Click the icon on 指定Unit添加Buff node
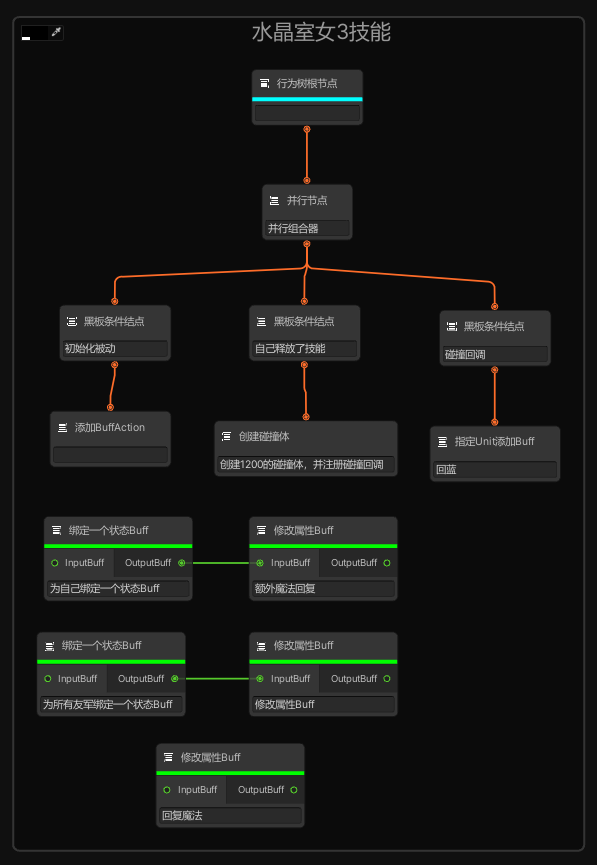The height and width of the screenshot is (865, 597). (442, 441)
